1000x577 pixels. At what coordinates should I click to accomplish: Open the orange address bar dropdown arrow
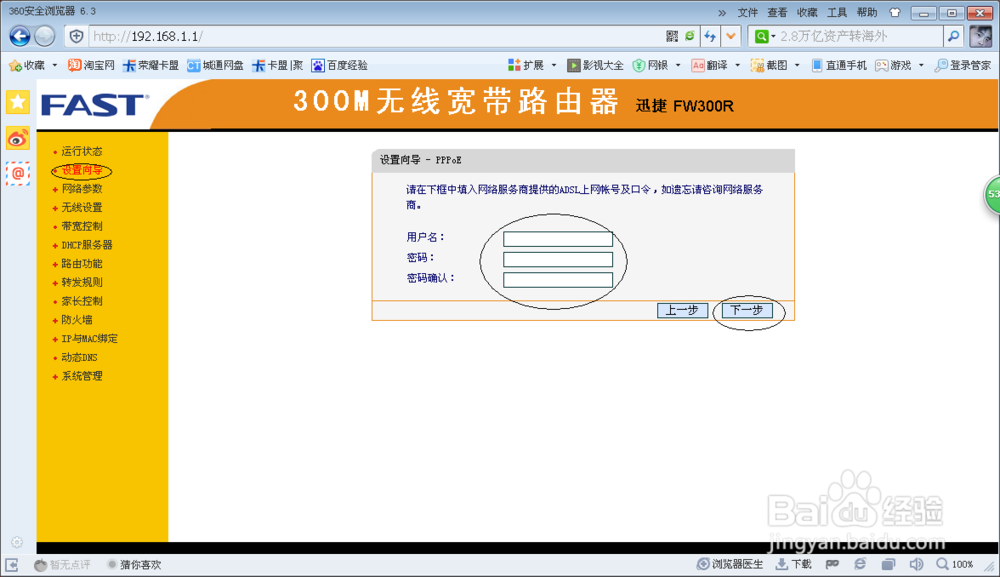coord(731,36)
